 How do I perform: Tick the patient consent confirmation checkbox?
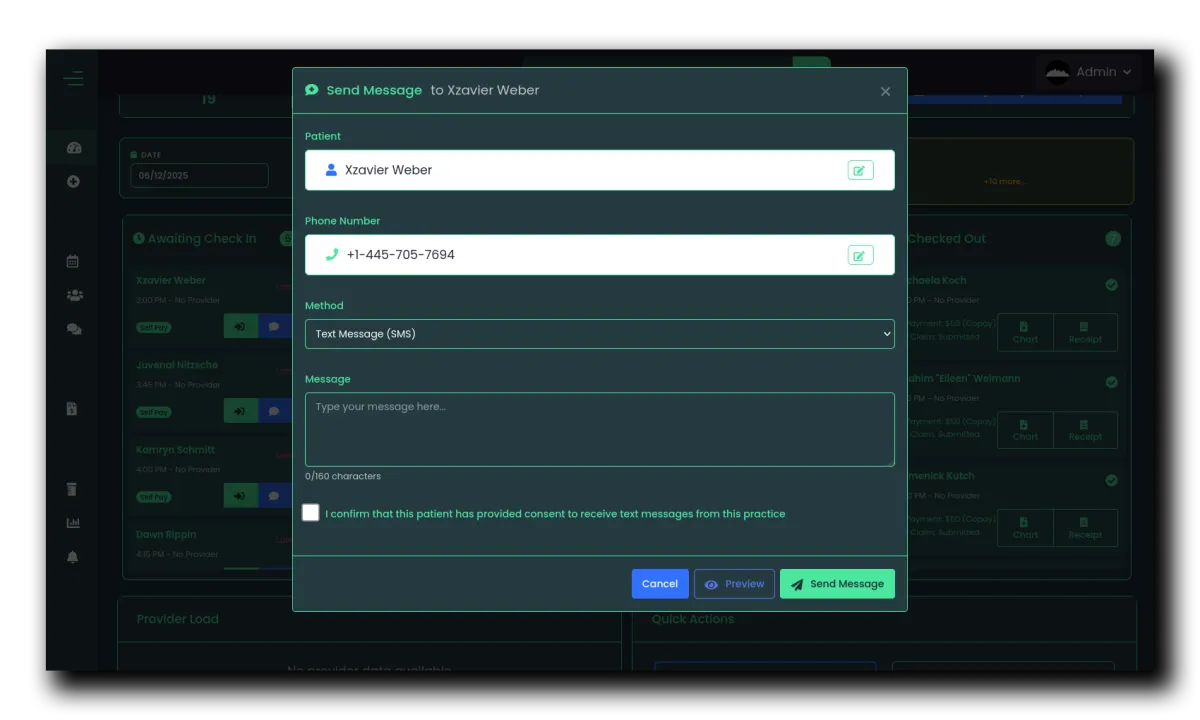tap(311, 513)
